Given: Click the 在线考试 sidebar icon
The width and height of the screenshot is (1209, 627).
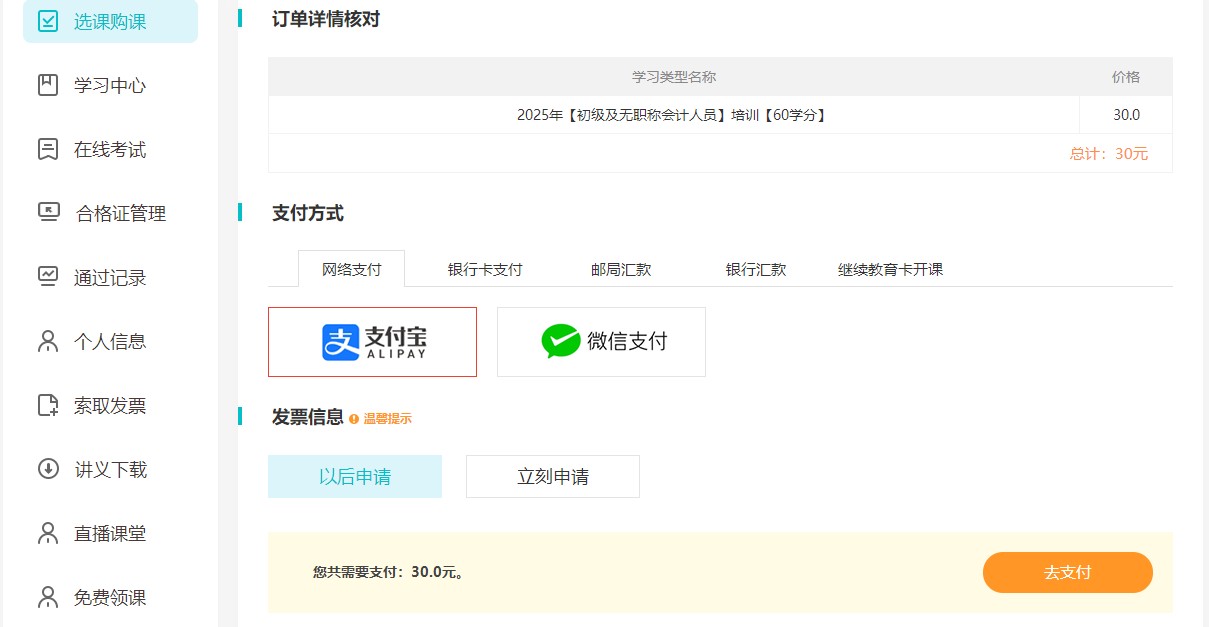Looking at the screenshot, I should point(48,149).
